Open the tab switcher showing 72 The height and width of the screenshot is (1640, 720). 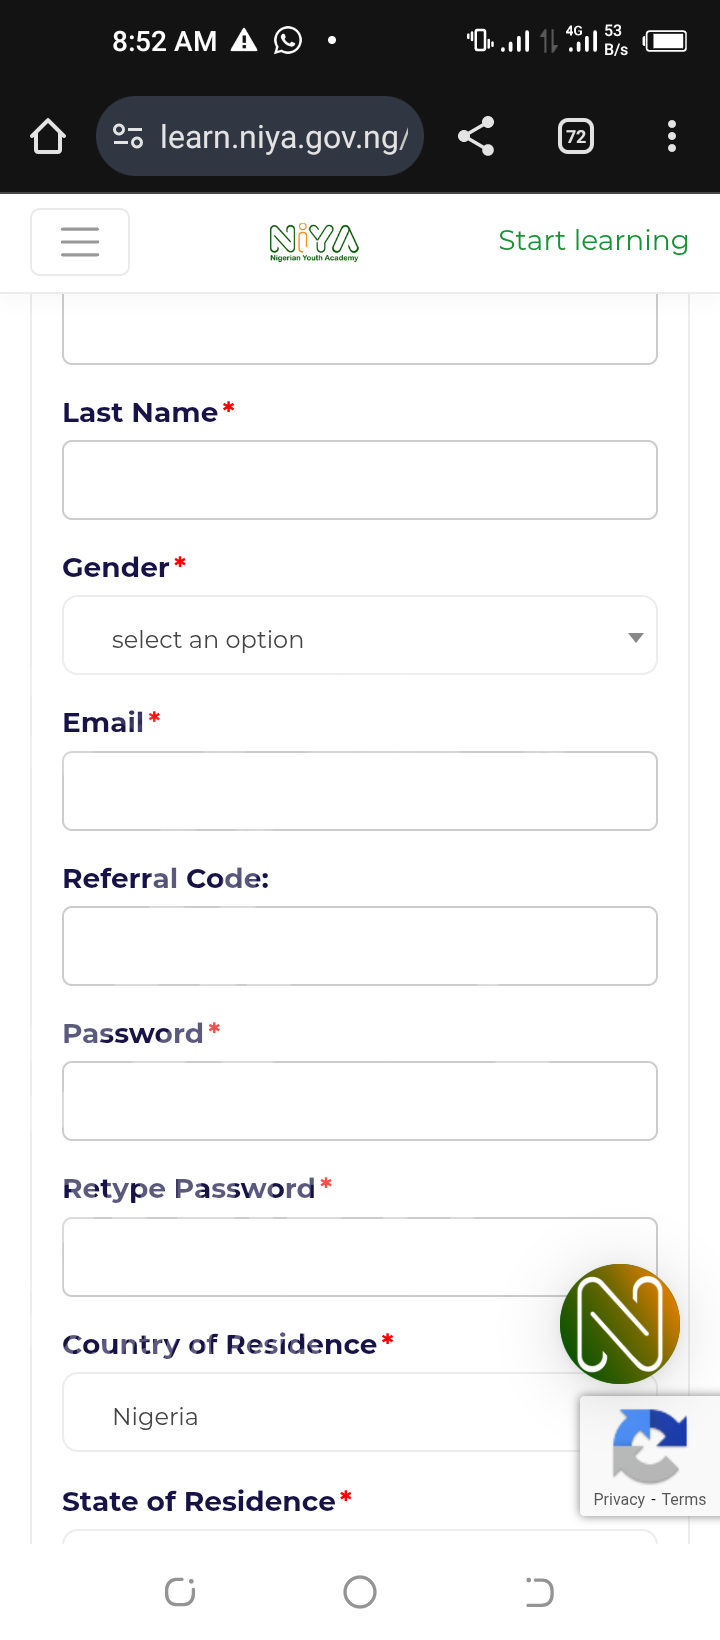[575, 136]
